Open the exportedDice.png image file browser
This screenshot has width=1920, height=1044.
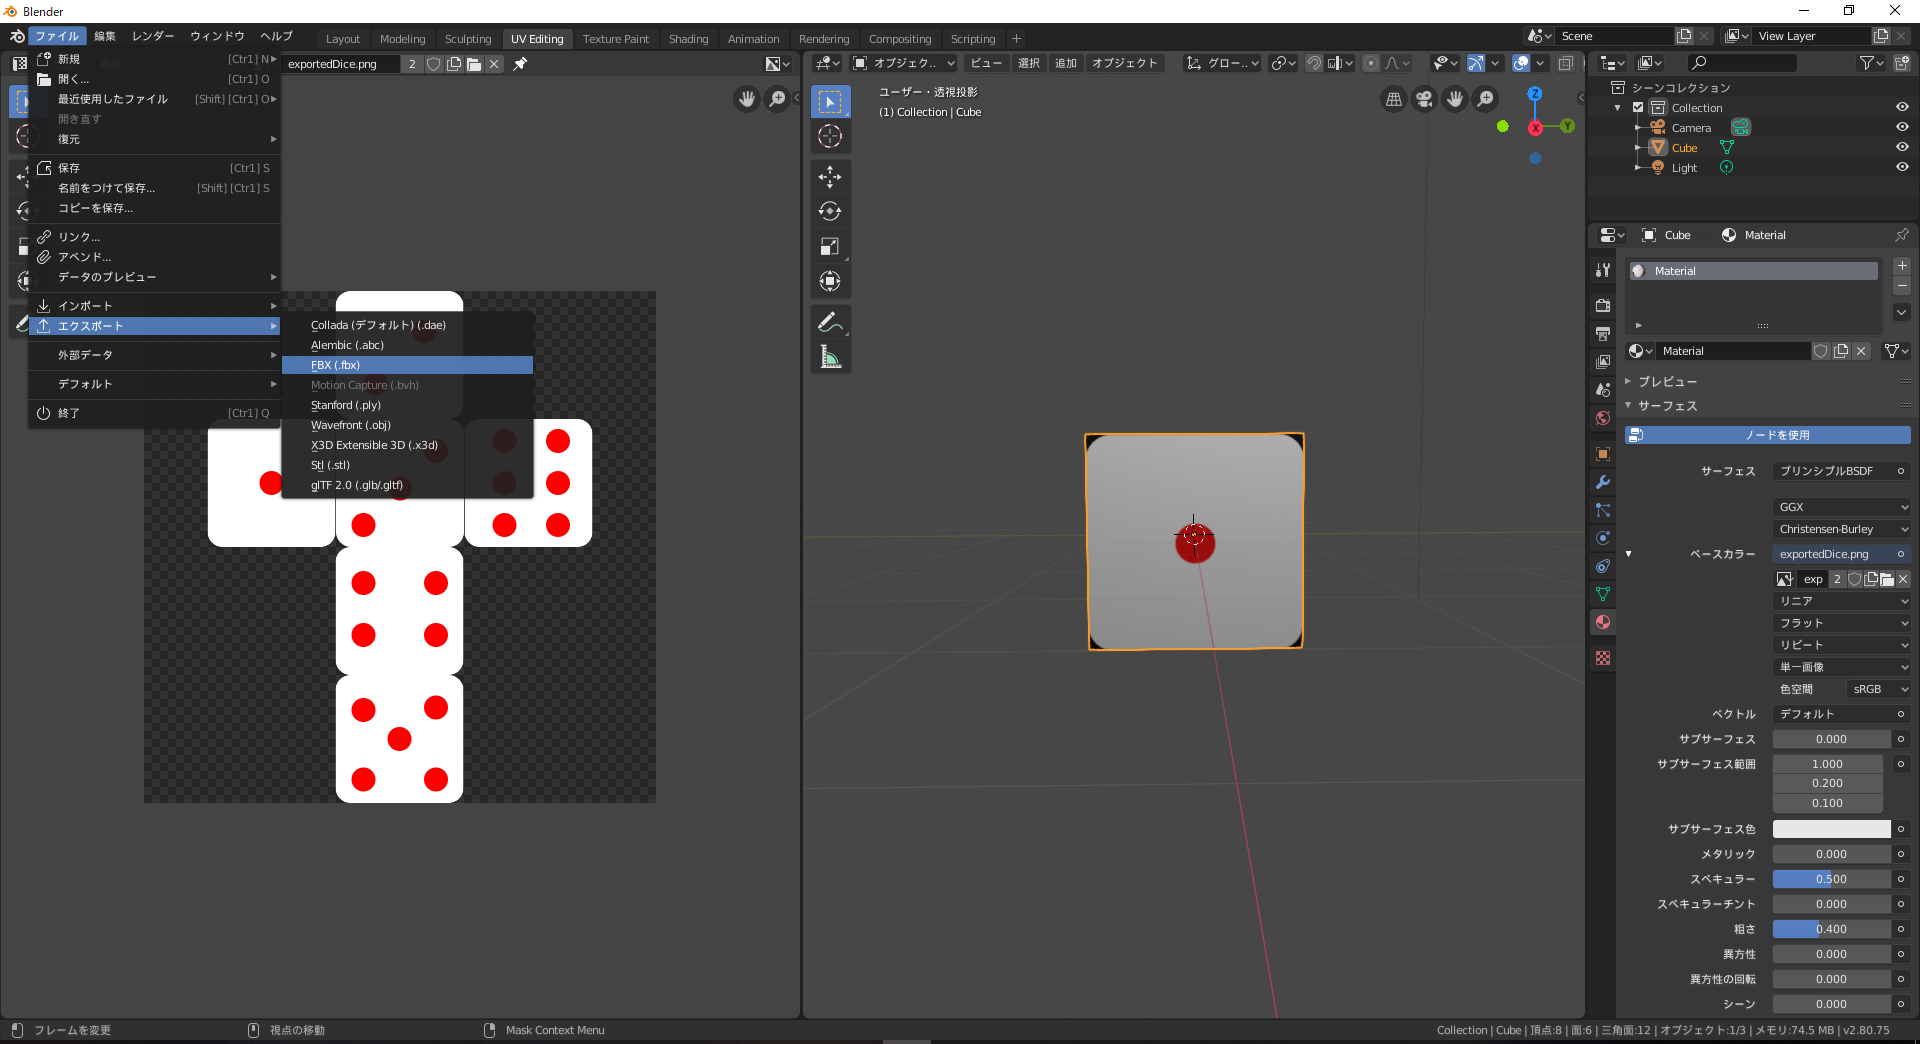tap(1886, 579)
